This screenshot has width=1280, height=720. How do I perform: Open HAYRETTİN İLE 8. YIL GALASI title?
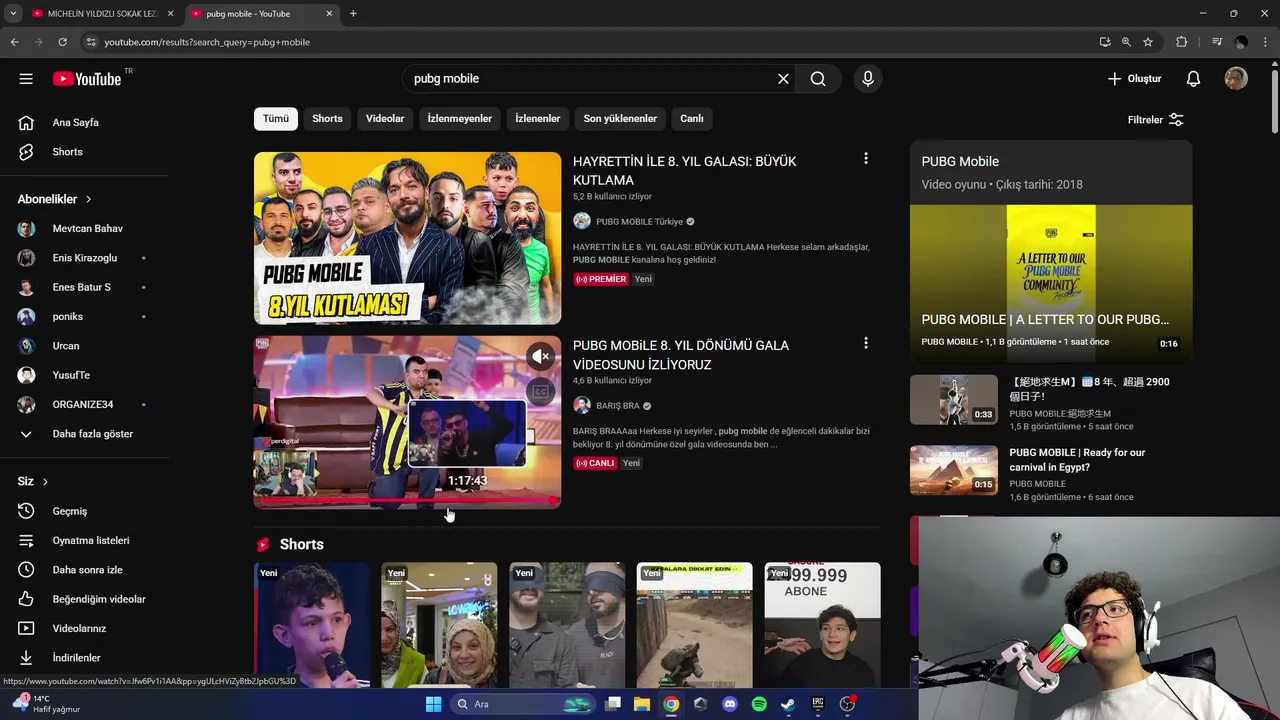tap(685, 171)
